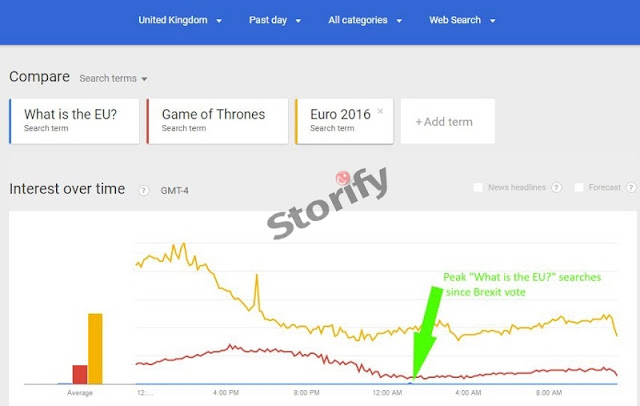
Task: Click the plus icon in Add term
Action: click(418, 122)
